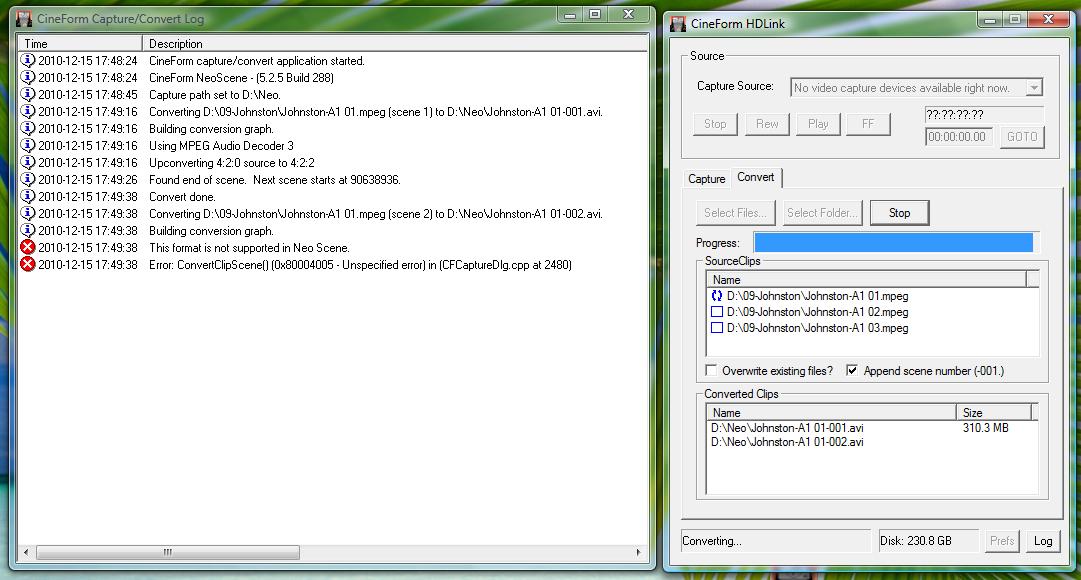1081x580 pixels.
Task: Click the 'Error: ConvertClipScene()' log entry text
Action: coord(361,265)
